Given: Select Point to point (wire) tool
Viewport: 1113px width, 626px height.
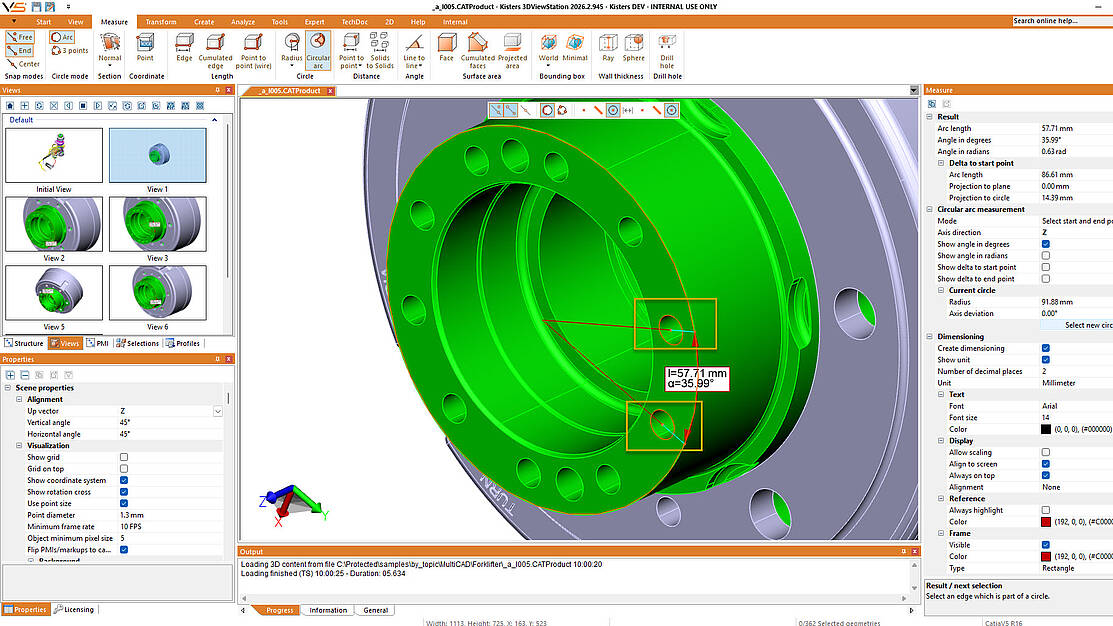Looking at the screenshot, I should [253, 50].
